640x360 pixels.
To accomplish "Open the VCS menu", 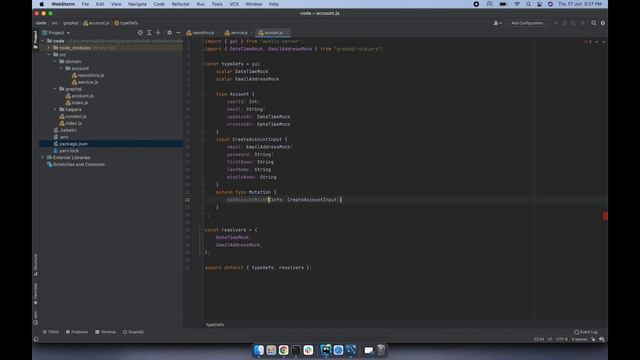I will [x=234, y=4].
